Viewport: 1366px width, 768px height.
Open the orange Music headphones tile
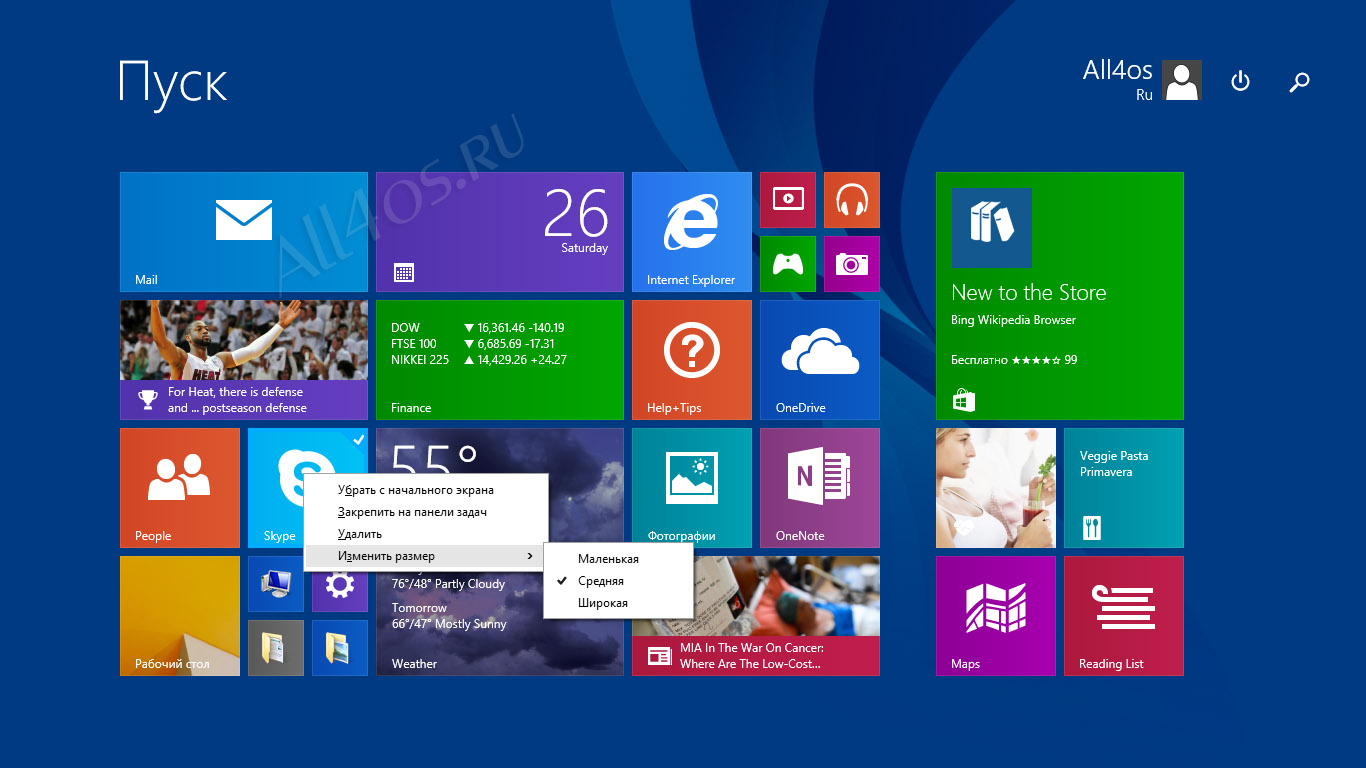tap(852, 200)
